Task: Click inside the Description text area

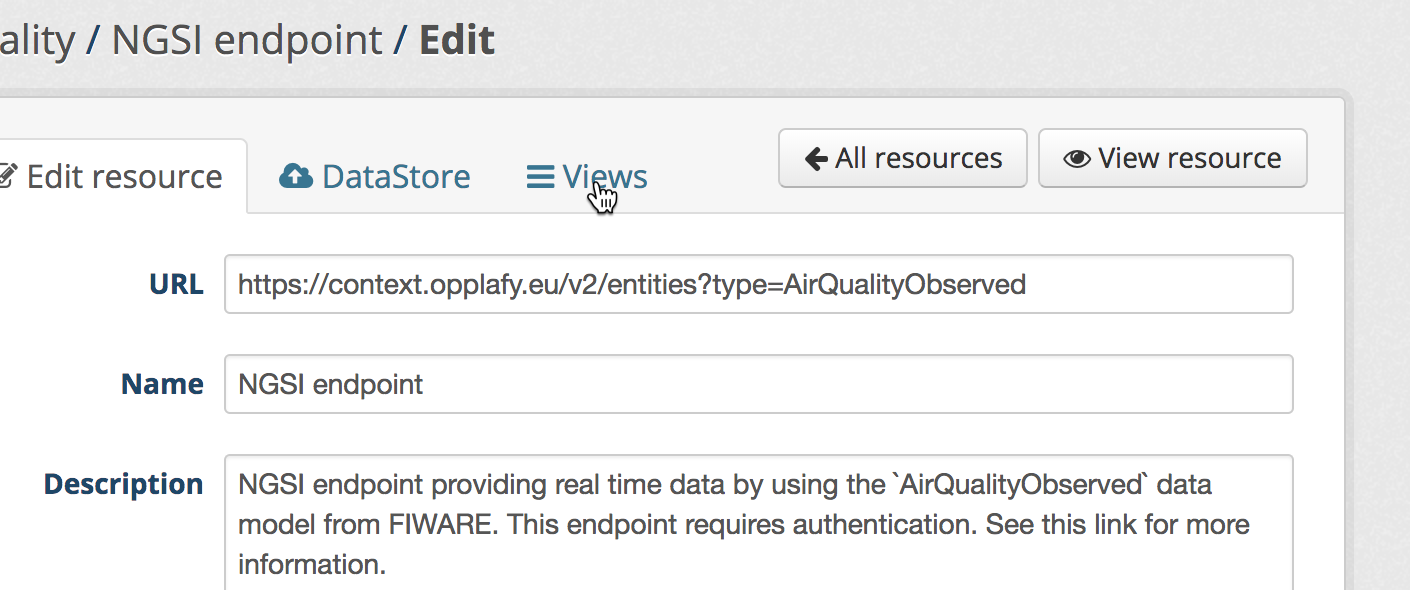Action: pos(759,522)
